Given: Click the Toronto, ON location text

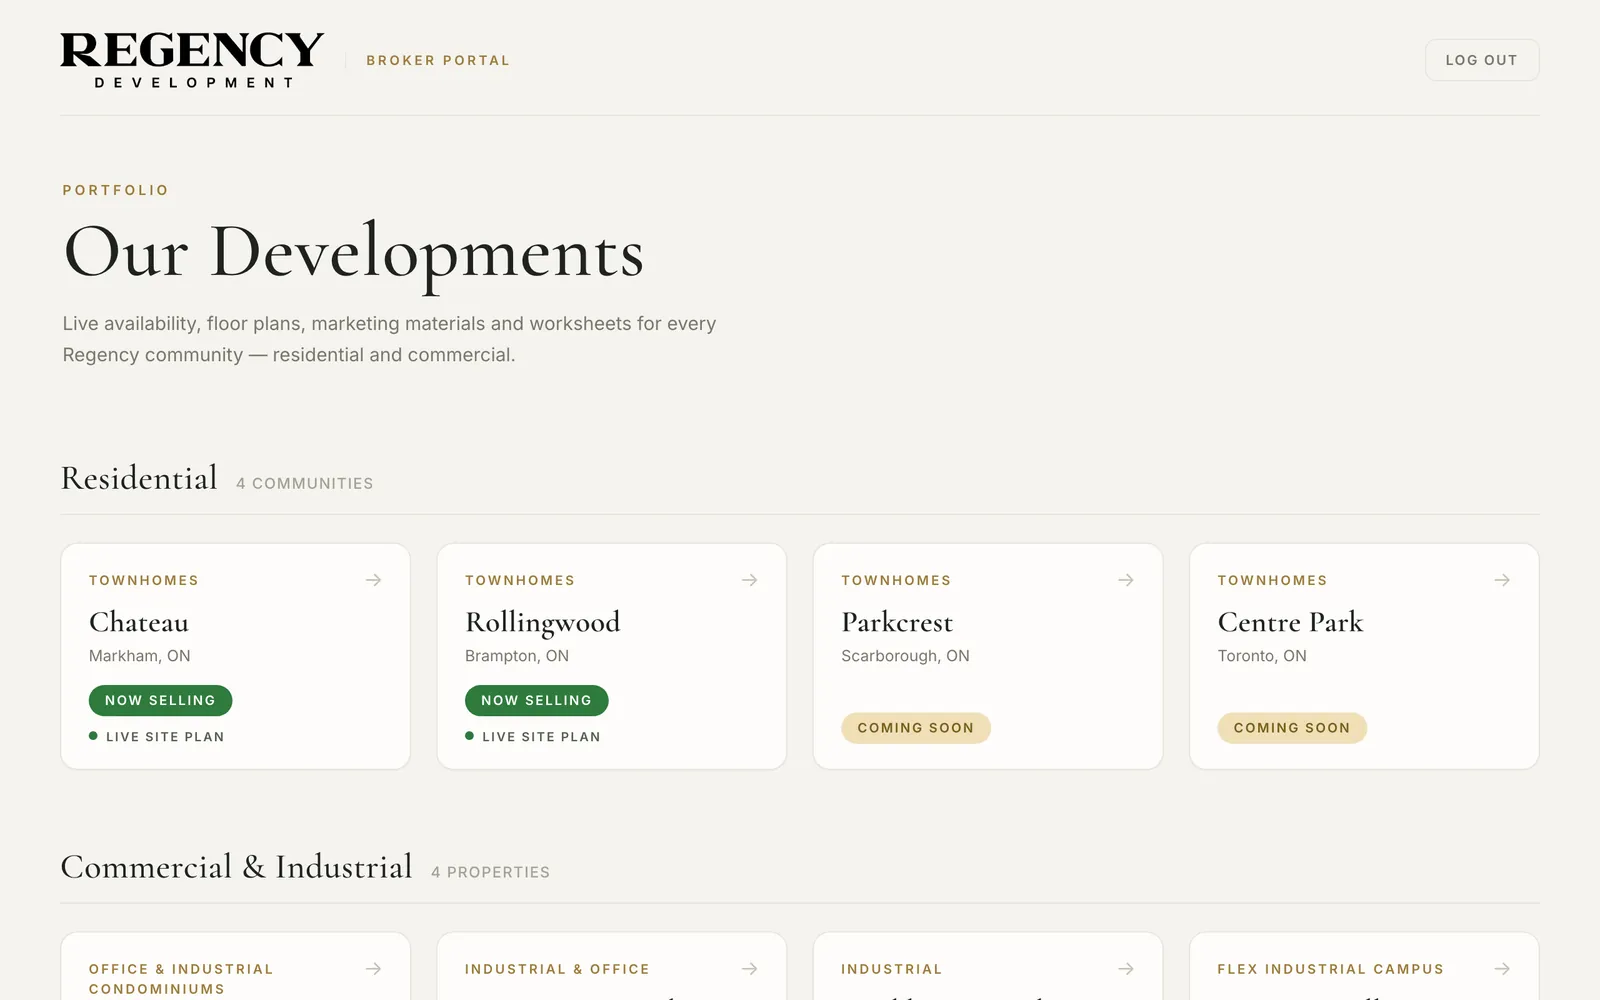Looking at the screenshot, I should pyautogui.click(x=1262, y=656).
